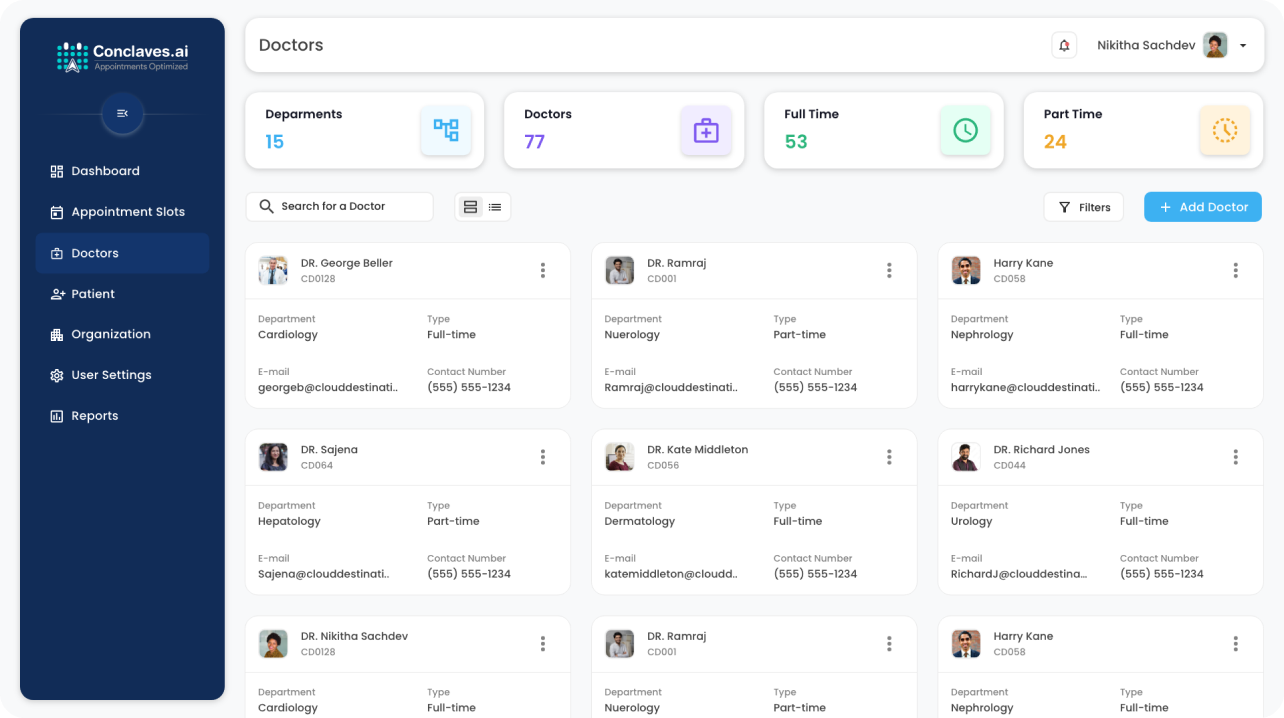Expand the user account dropdown arrow
Viewport: 1284px width, 718px height.
(1243, 46)
